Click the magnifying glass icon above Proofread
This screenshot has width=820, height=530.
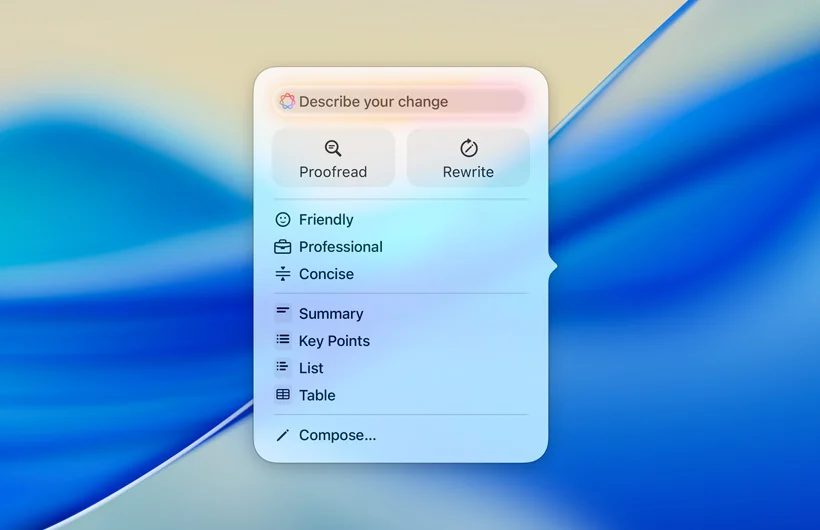click(333, 149)
